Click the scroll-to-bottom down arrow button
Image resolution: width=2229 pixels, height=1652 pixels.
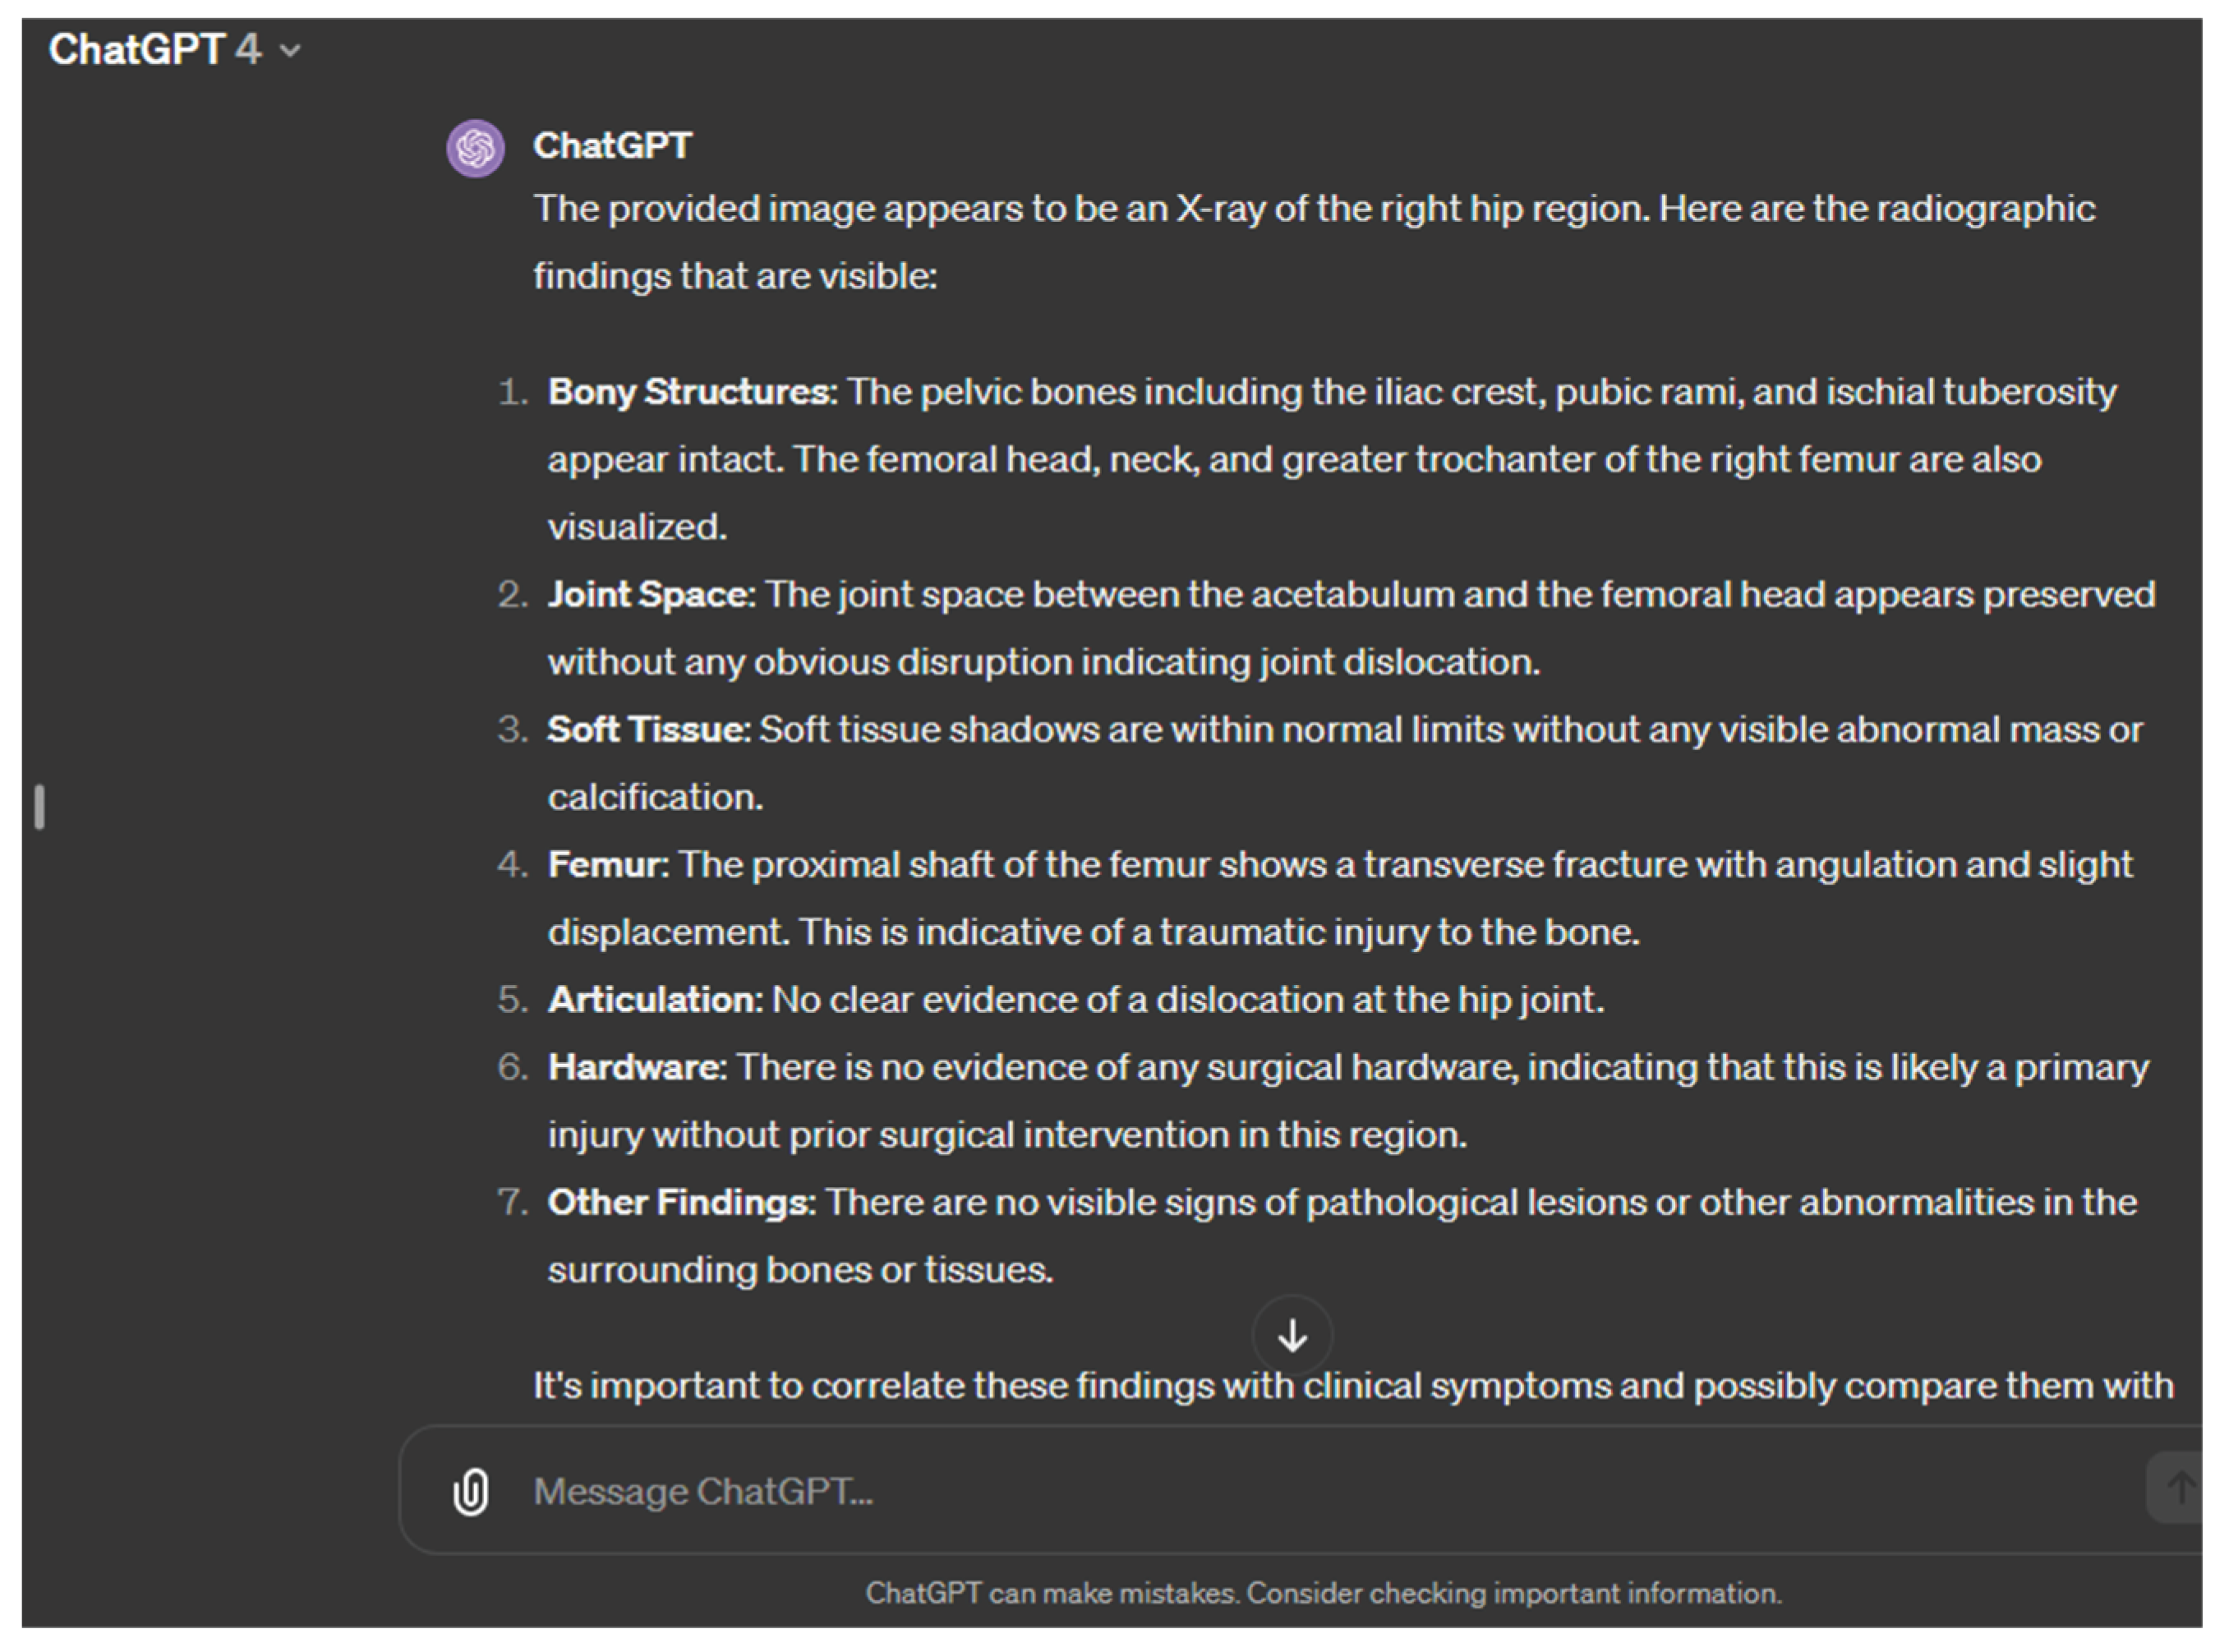coord(1292,1336)
